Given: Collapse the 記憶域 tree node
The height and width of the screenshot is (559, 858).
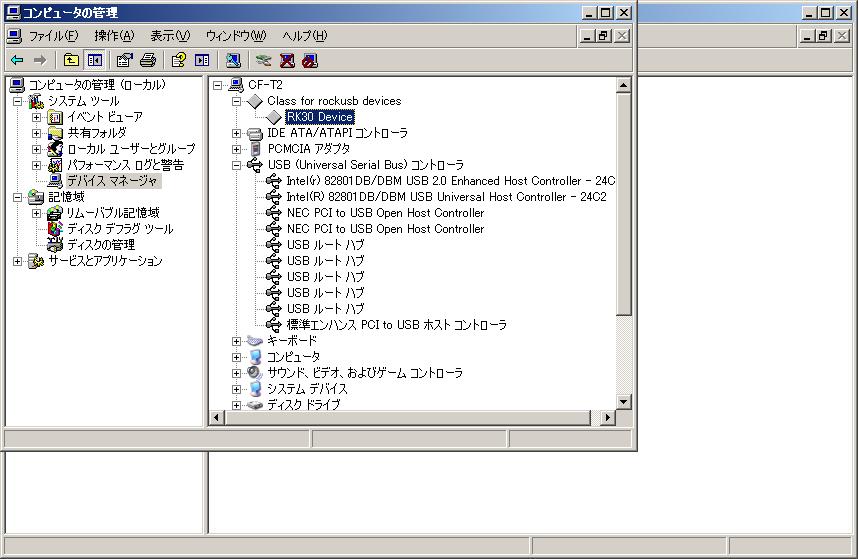Looking at the screenshot, I should [x=18, y=197].
